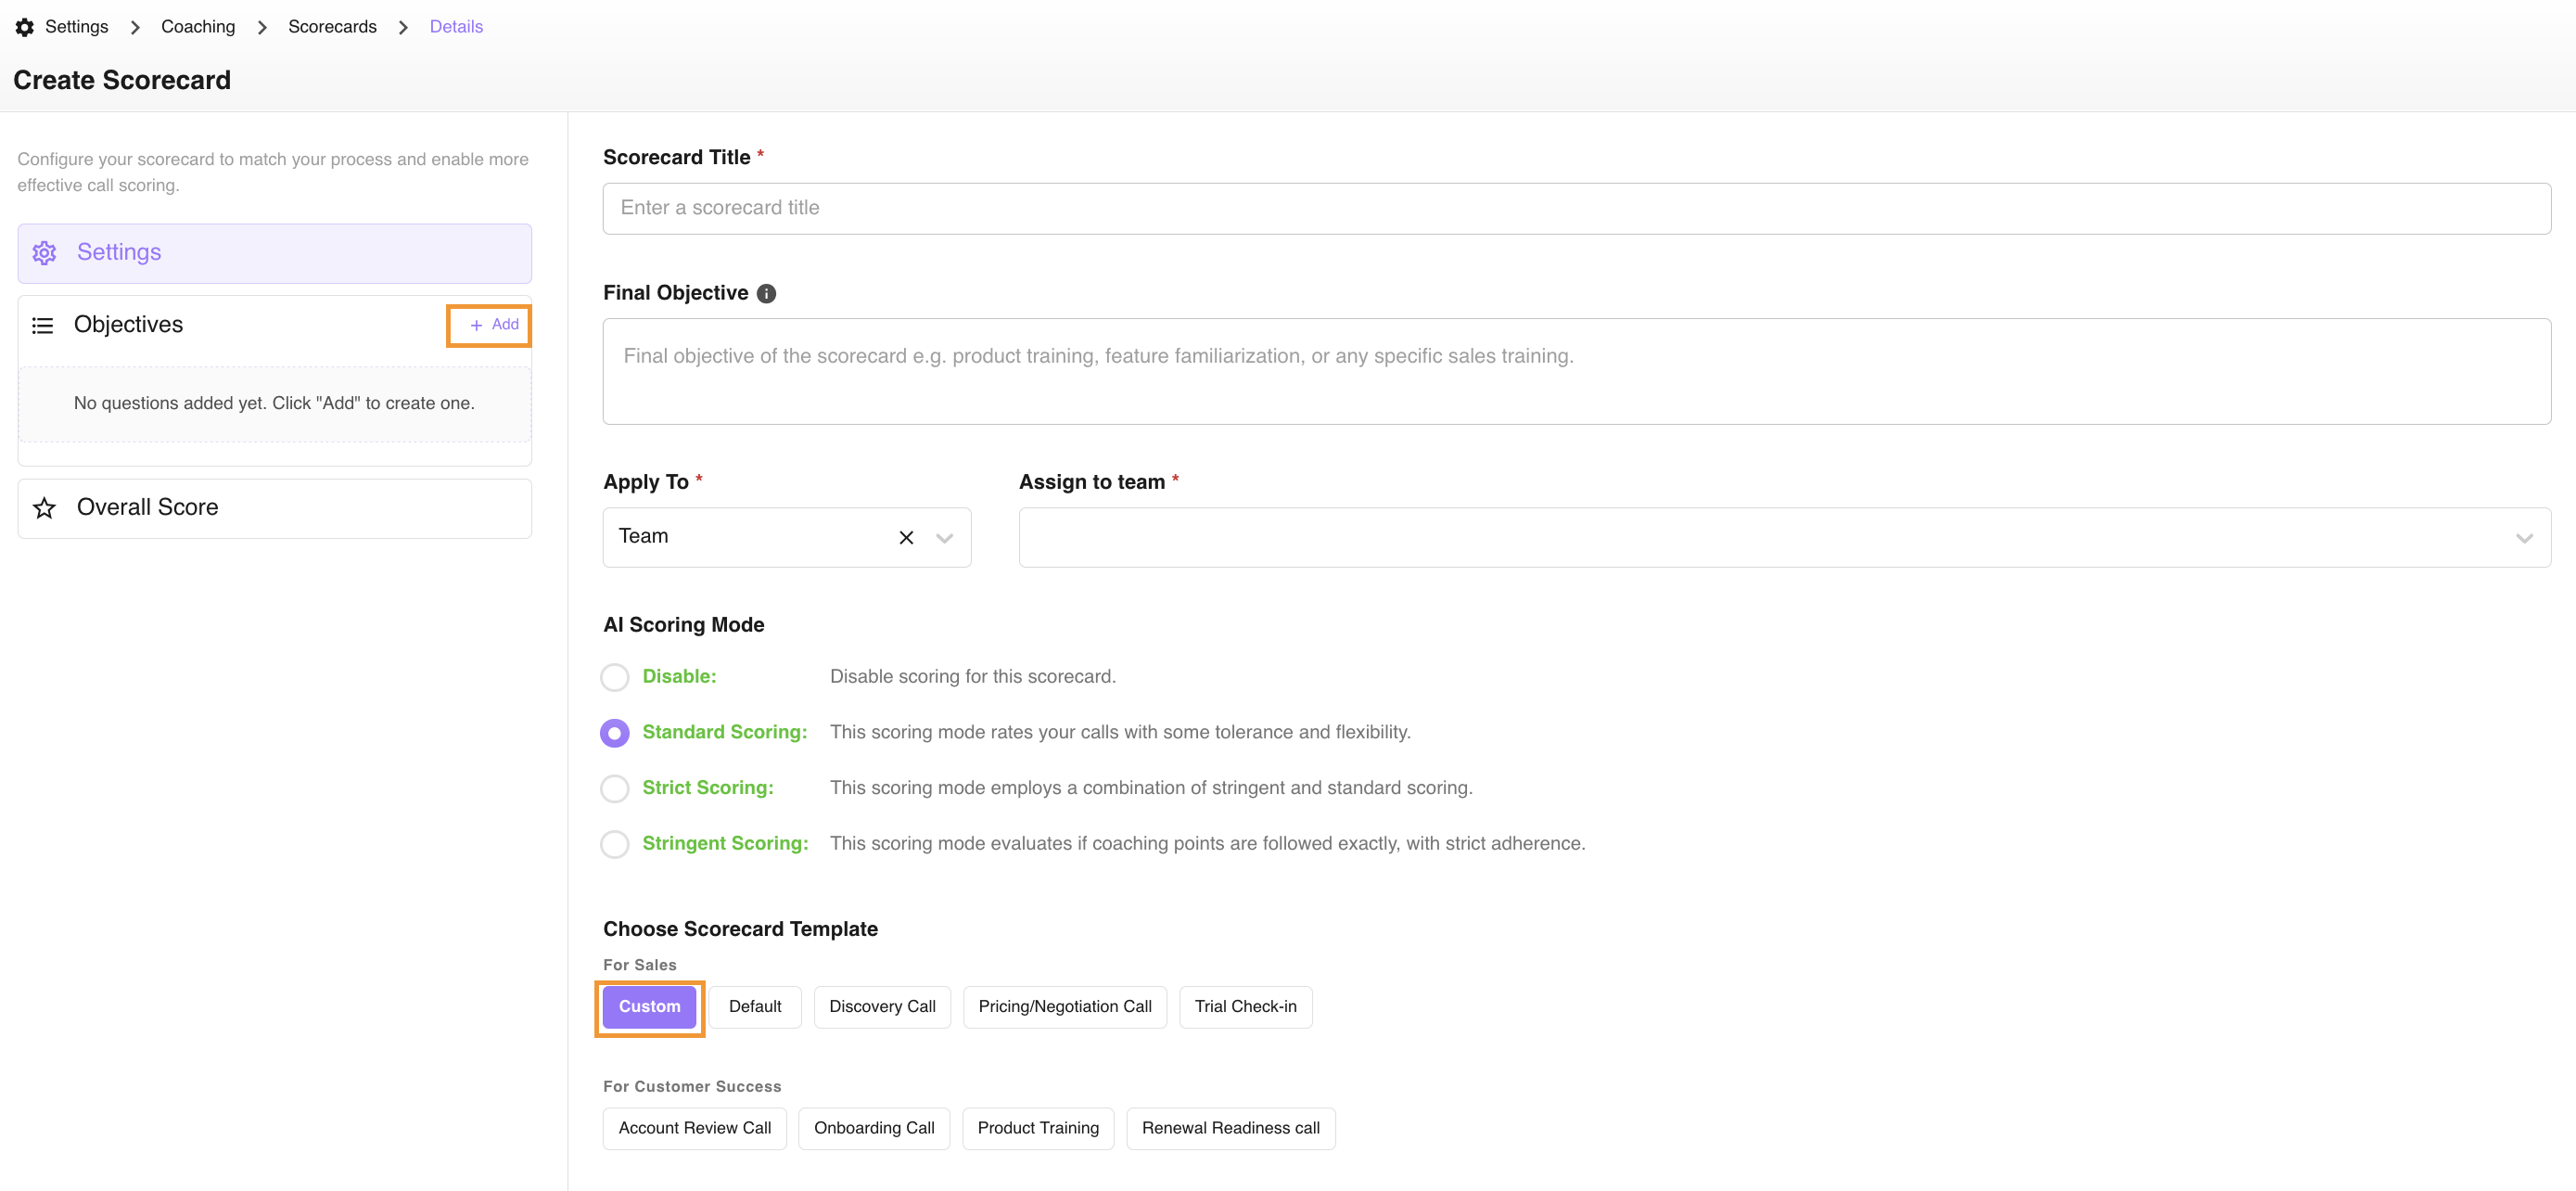Screen dimensions: 2576x1191
Task: Select the Stringent Scoring radio option
Action: (x=614, y=844)
